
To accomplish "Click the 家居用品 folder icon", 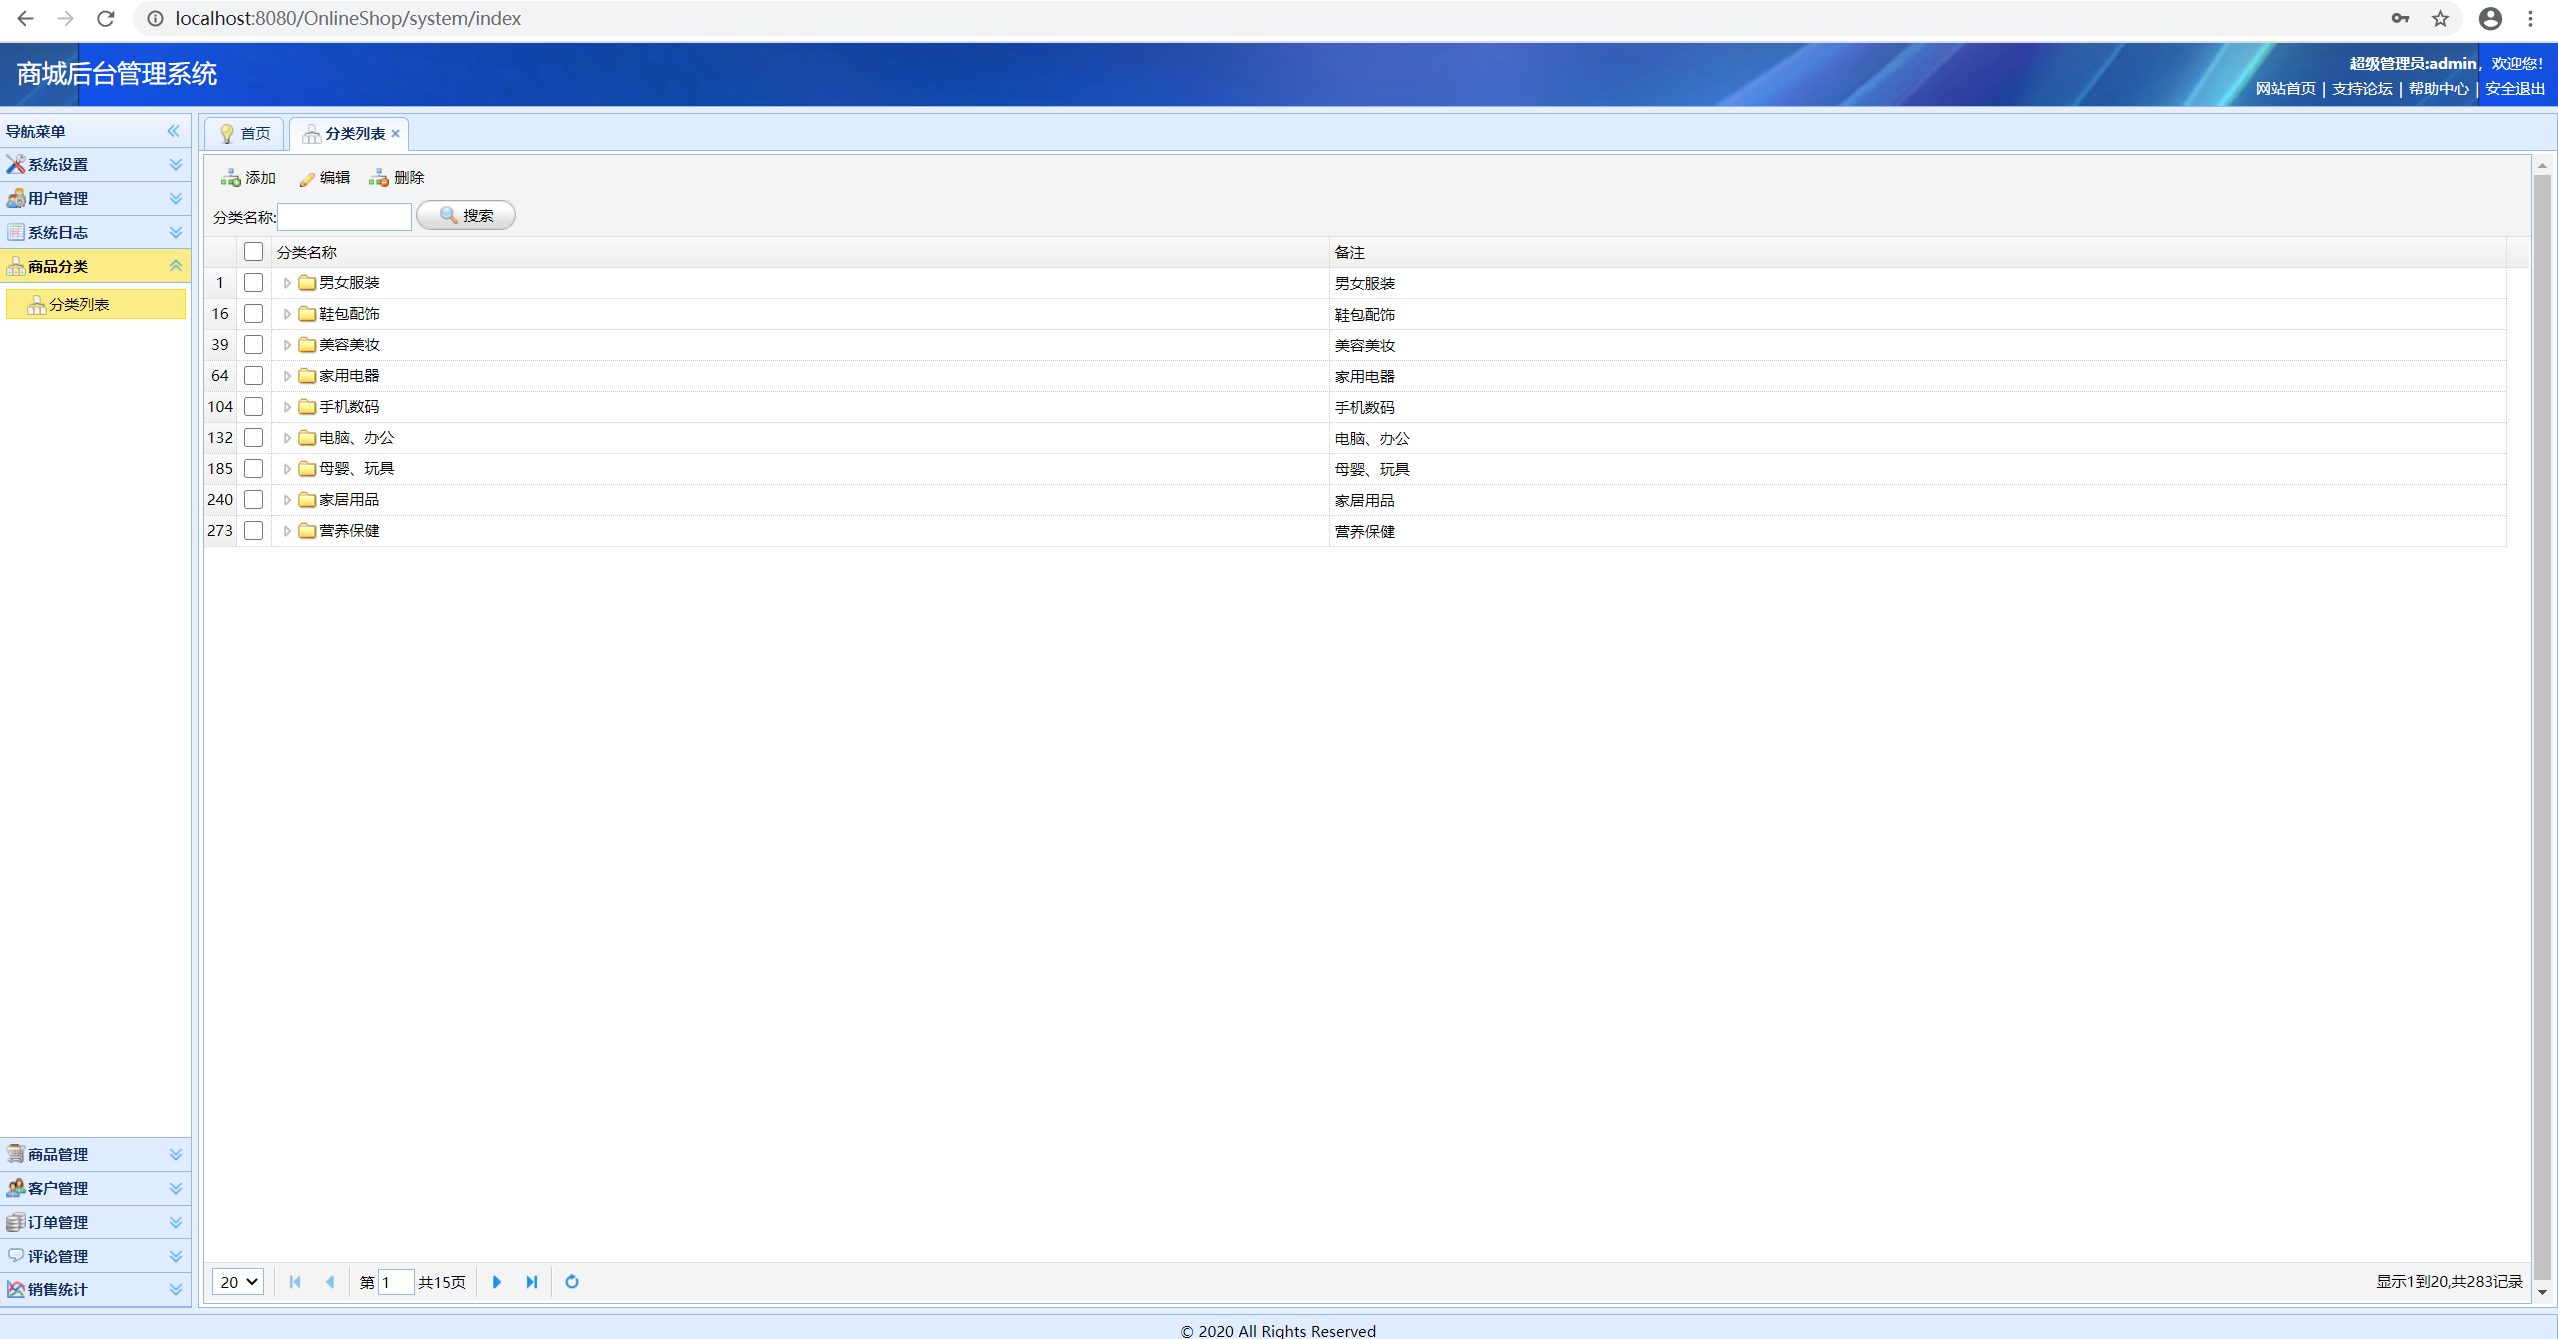I will (x=307, y=500).
